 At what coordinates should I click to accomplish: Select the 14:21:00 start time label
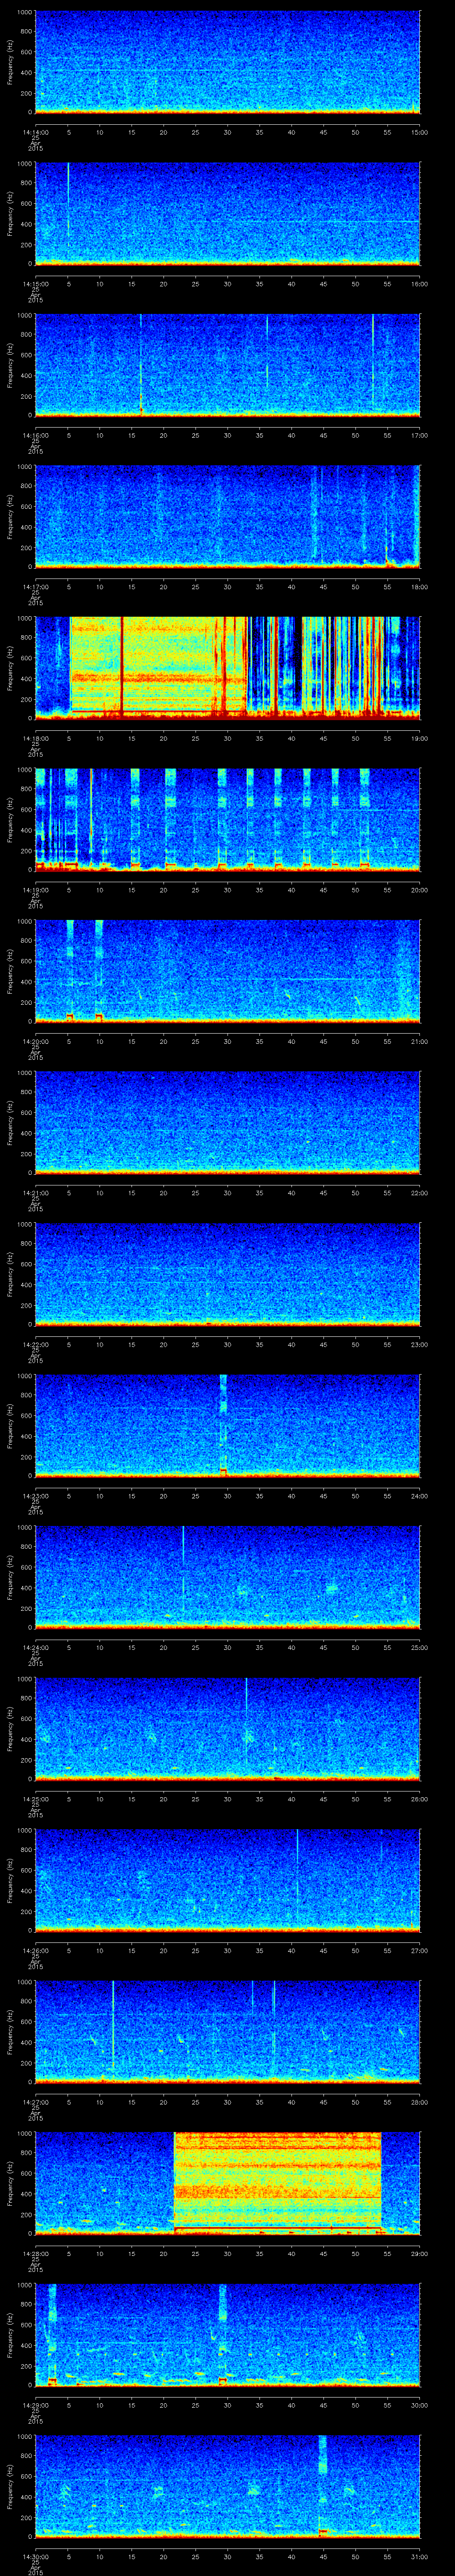click(35, 1192)
